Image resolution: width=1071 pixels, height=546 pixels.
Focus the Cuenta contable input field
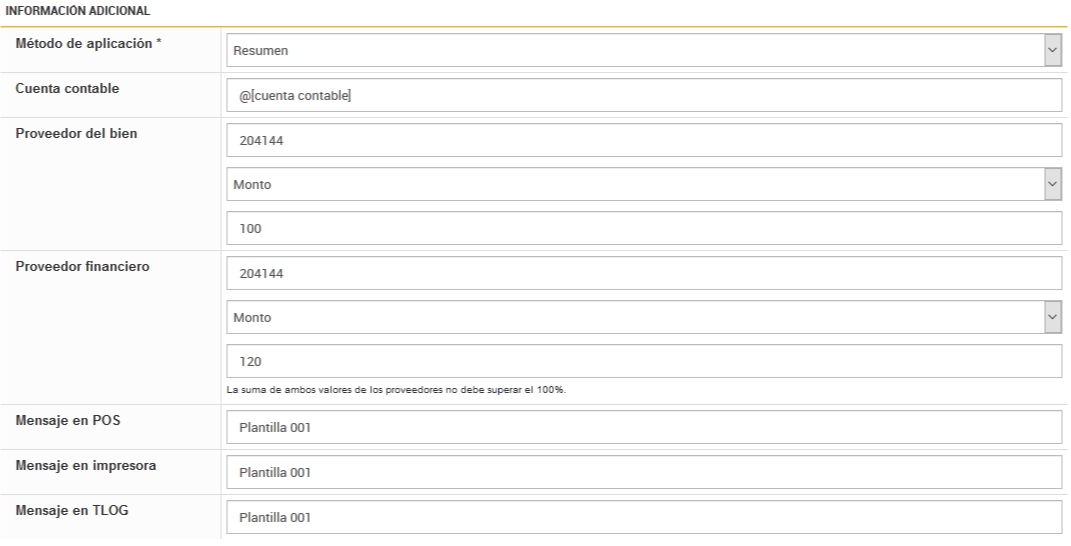click(643, 96)
